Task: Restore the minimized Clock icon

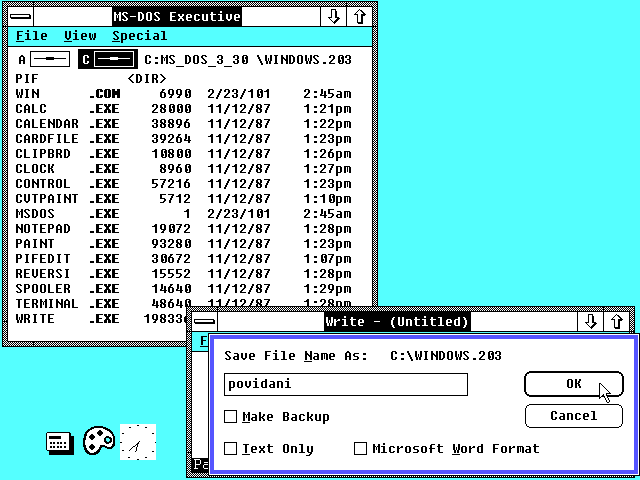Action: 138,442
